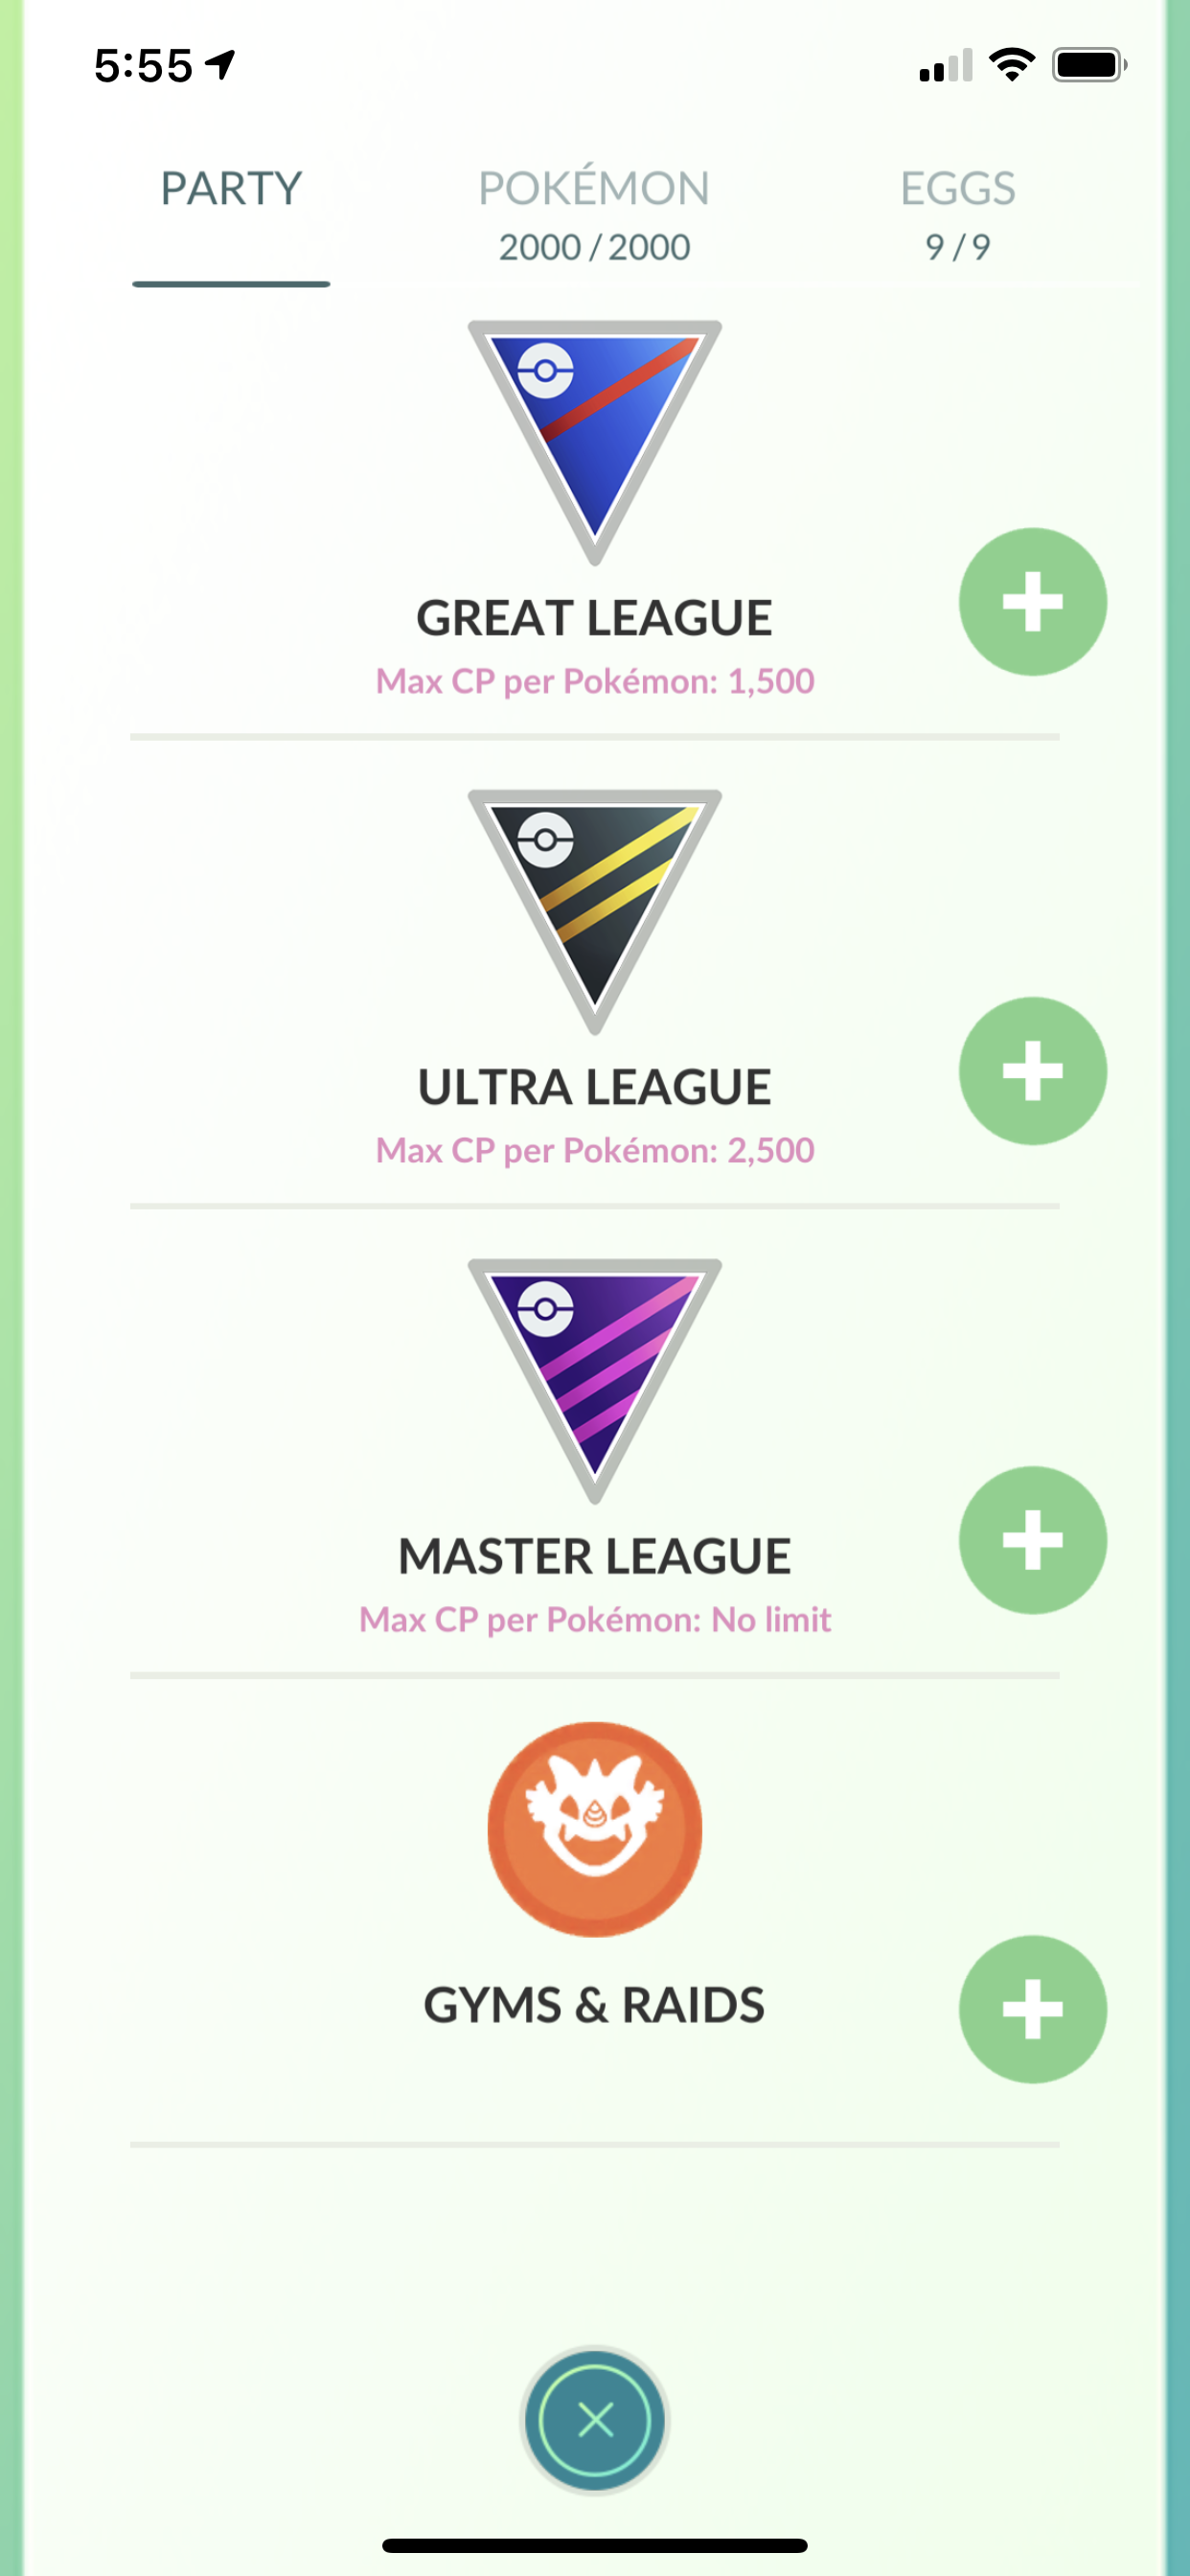The height and width of the screenshot is (2576, 1190).
Task: Add a new Great League party
Action: 1033,602
